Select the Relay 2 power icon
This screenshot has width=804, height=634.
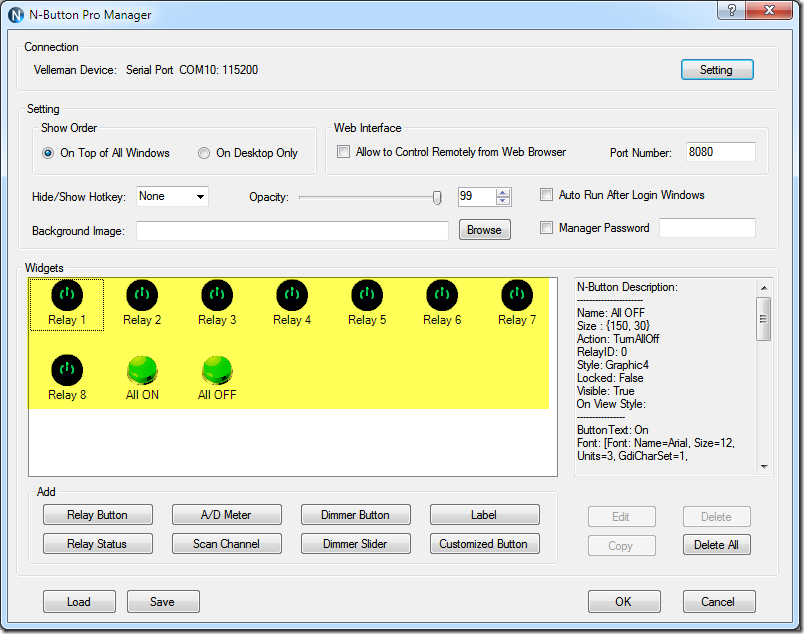coord(142,295)
